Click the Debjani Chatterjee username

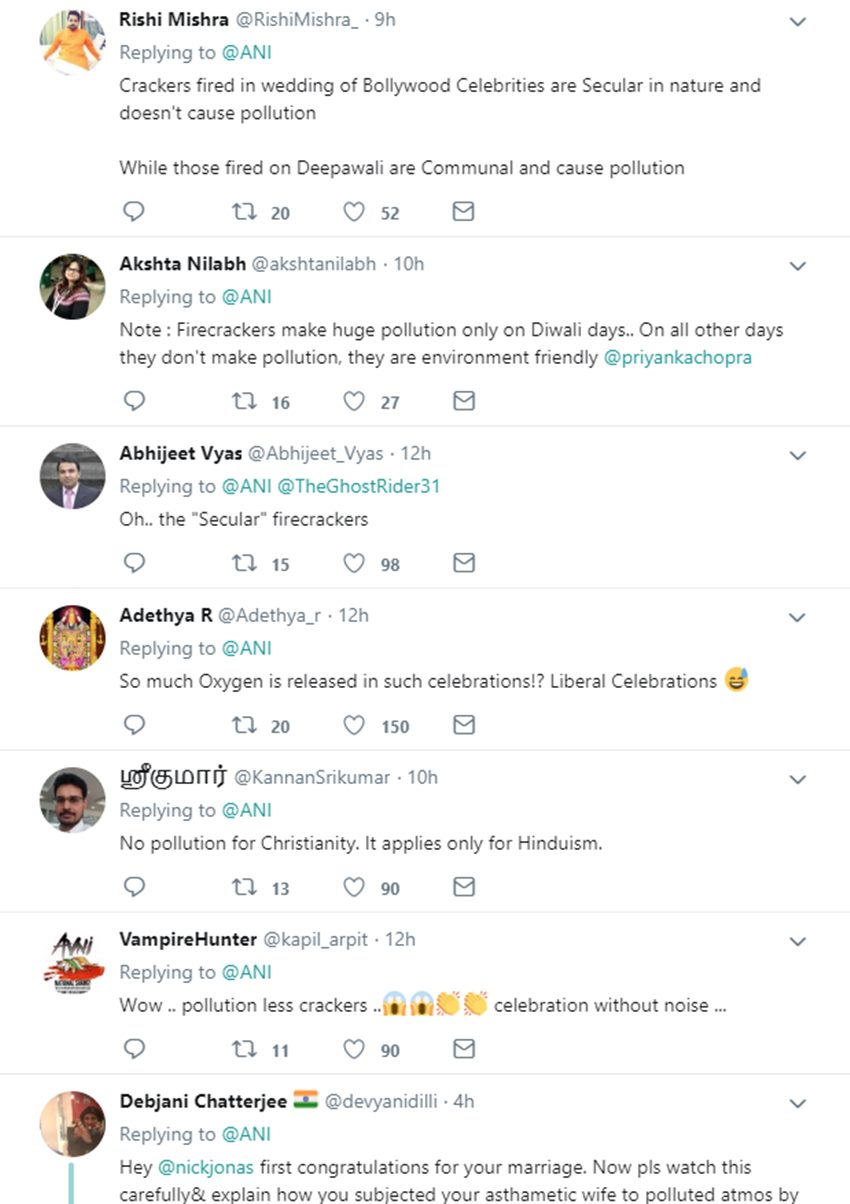pyautogui.click(x=203, y=1101)
